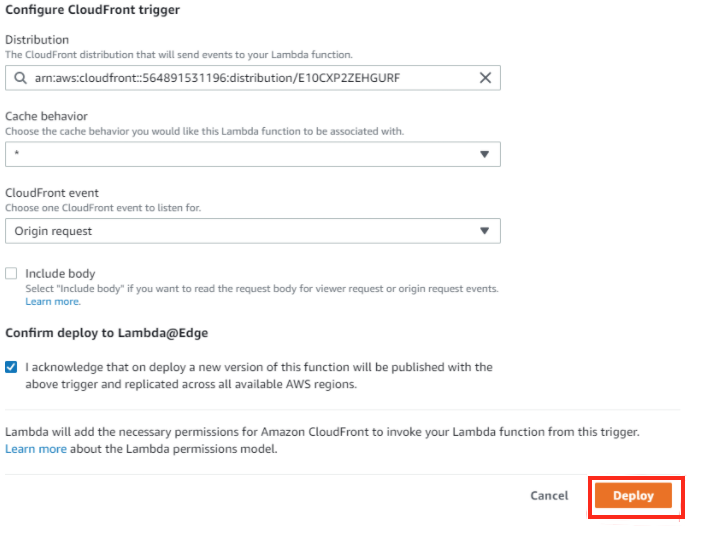Click the "Include body" label text

click(60, 273)
